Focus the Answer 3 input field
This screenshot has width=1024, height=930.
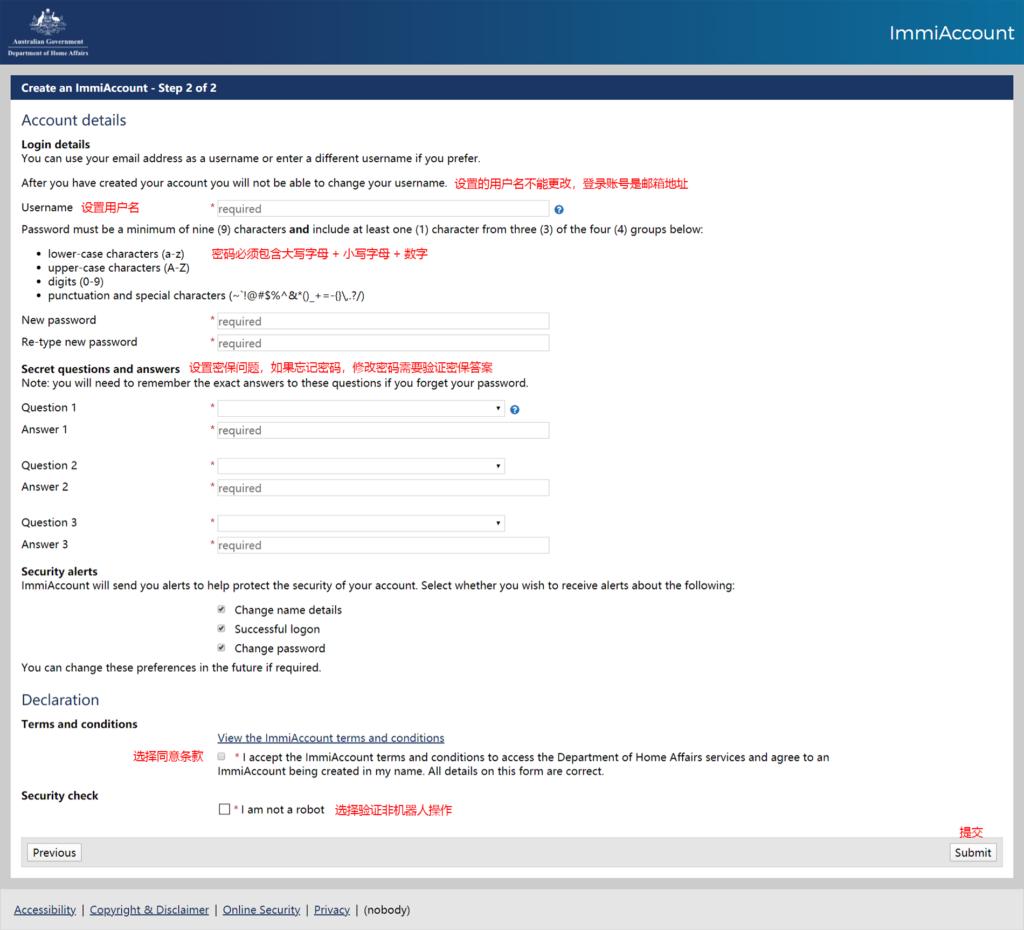[383, 545]
